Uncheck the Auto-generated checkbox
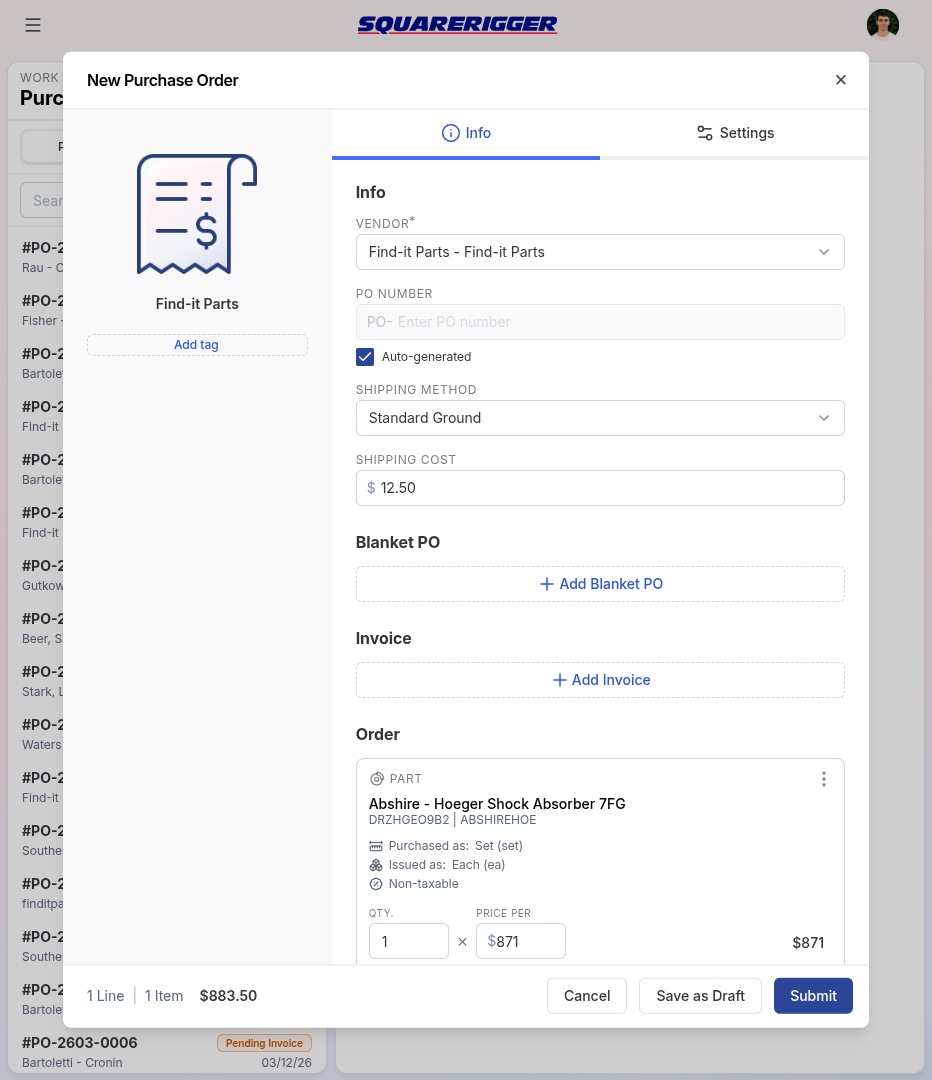932x1080 pixels. pyautogui.click(x=365, y=357)
